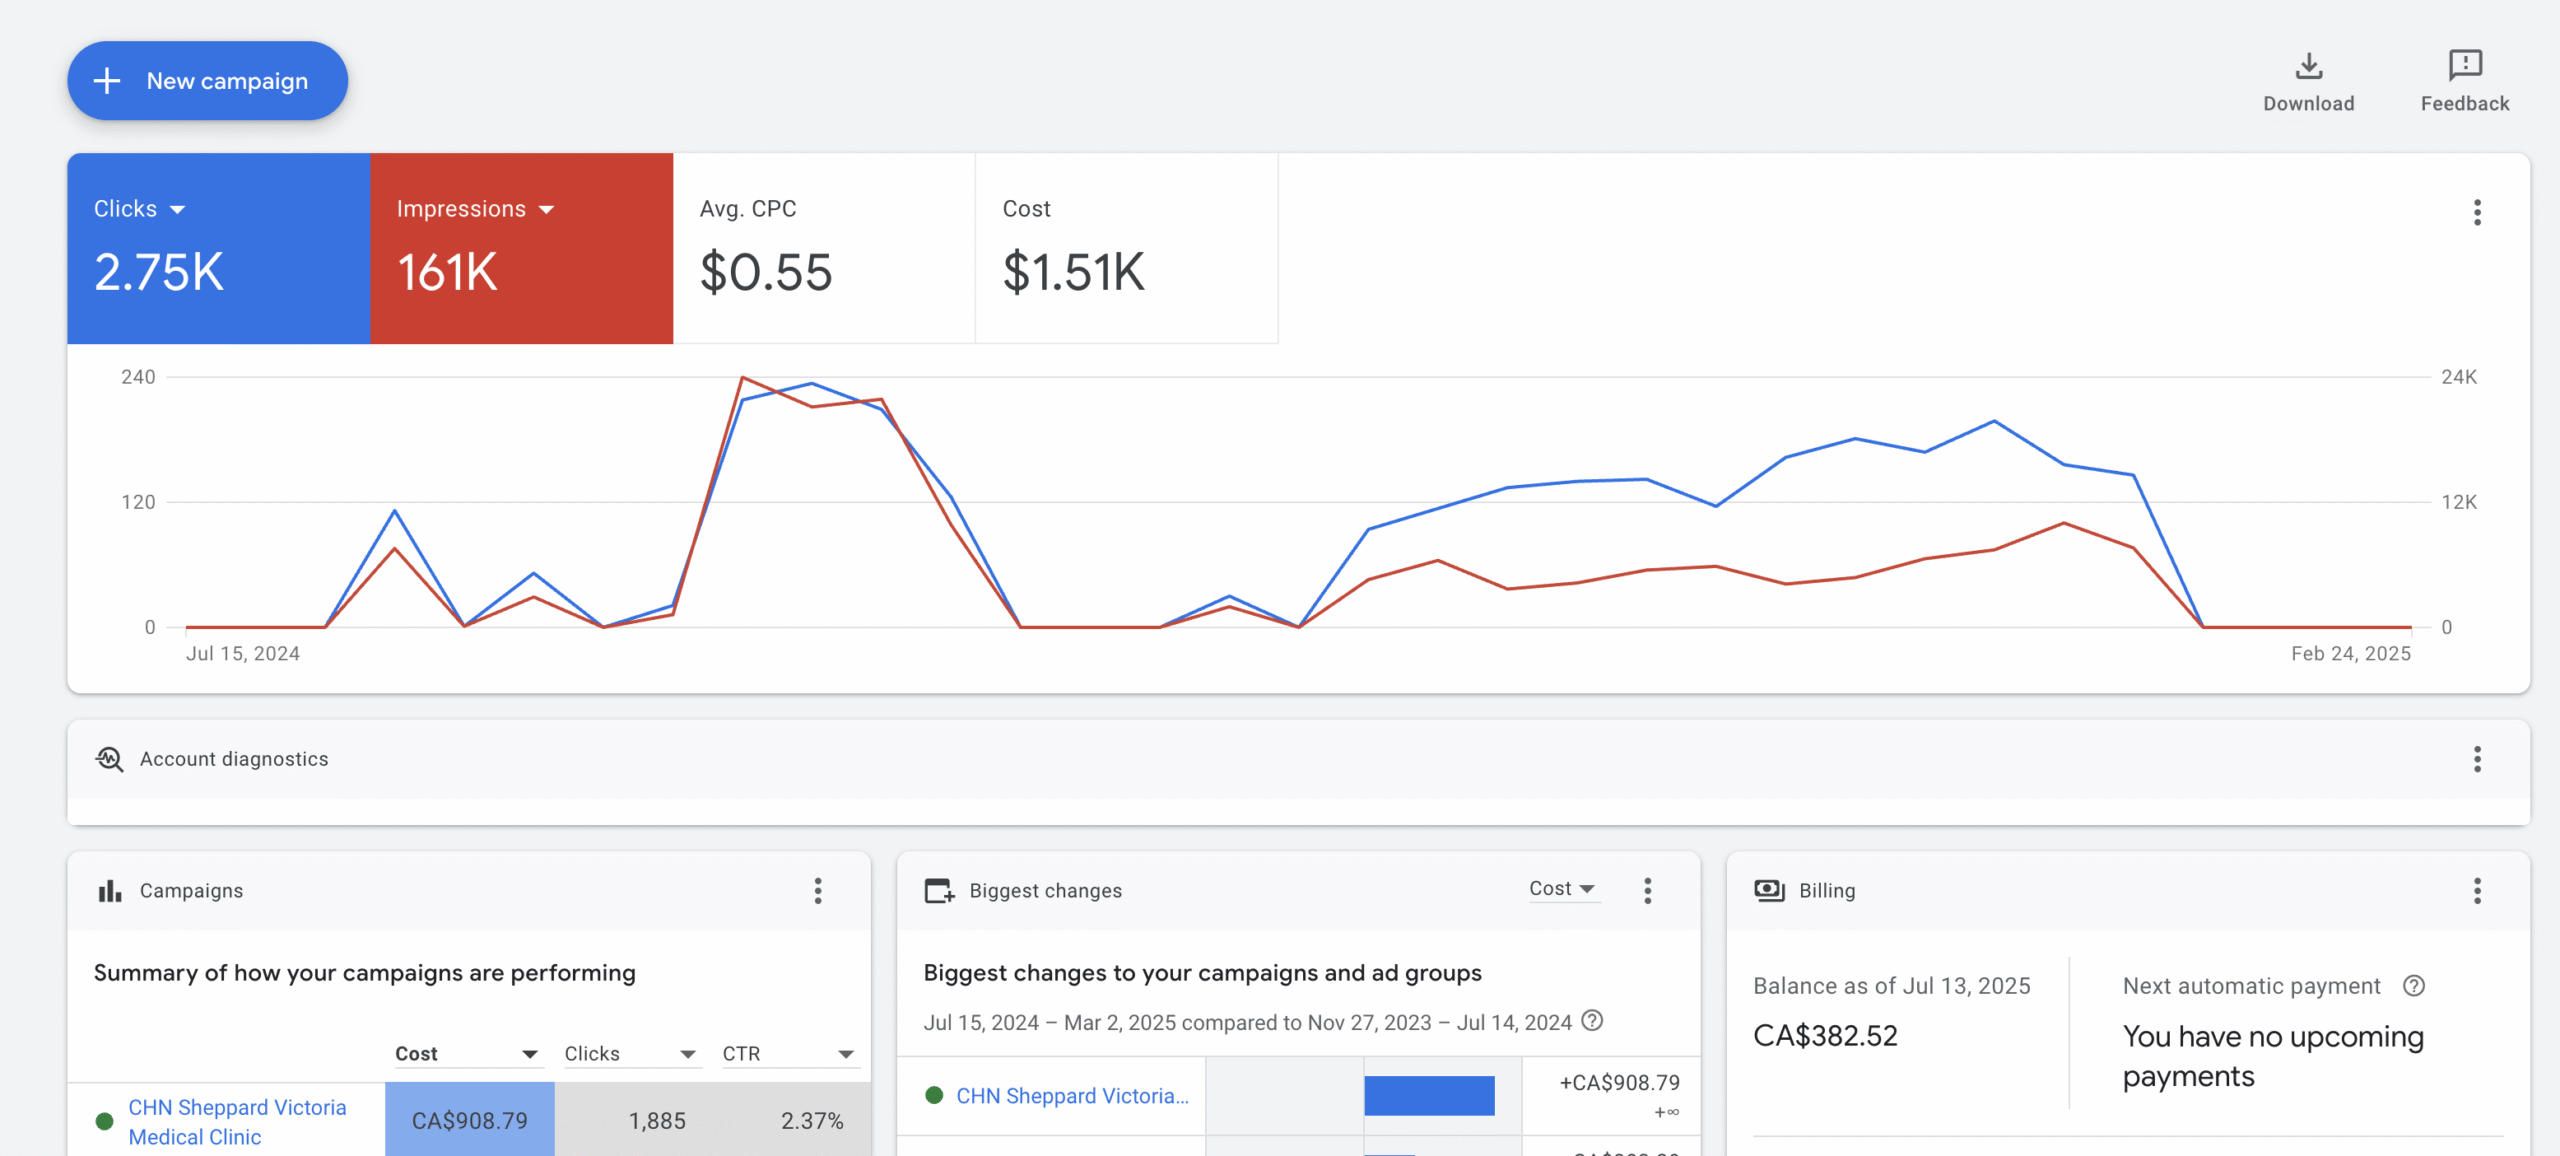
Task: Open the Feedback panel icon
Action: (x=2463, y=66)
